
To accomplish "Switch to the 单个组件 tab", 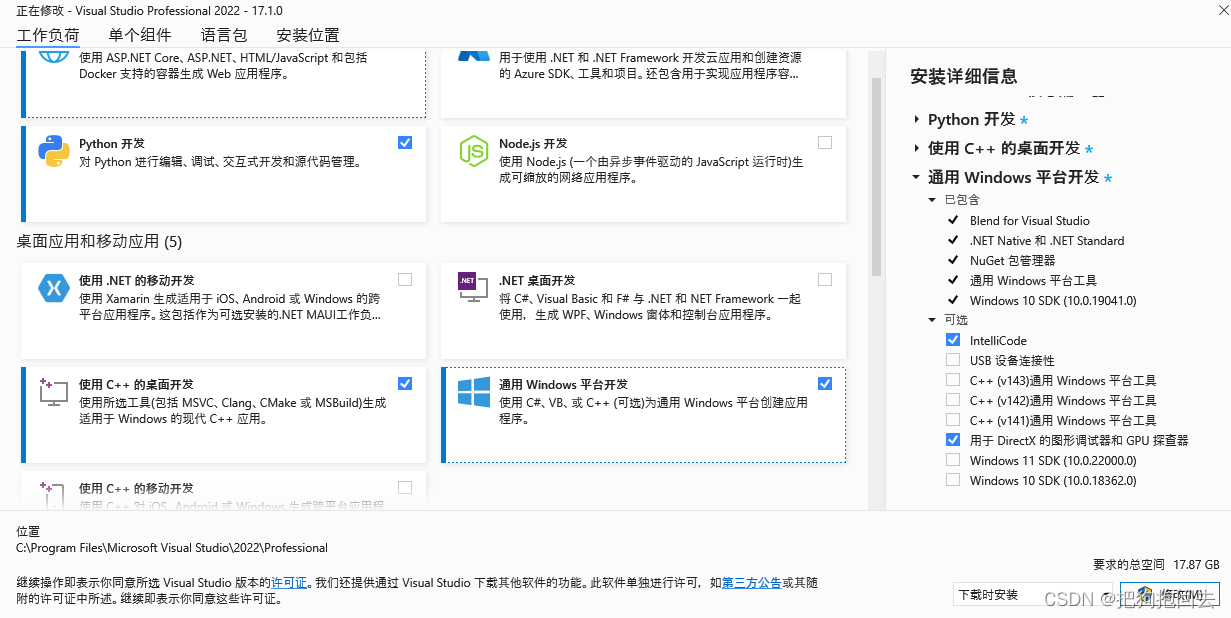I will point(140,35).
